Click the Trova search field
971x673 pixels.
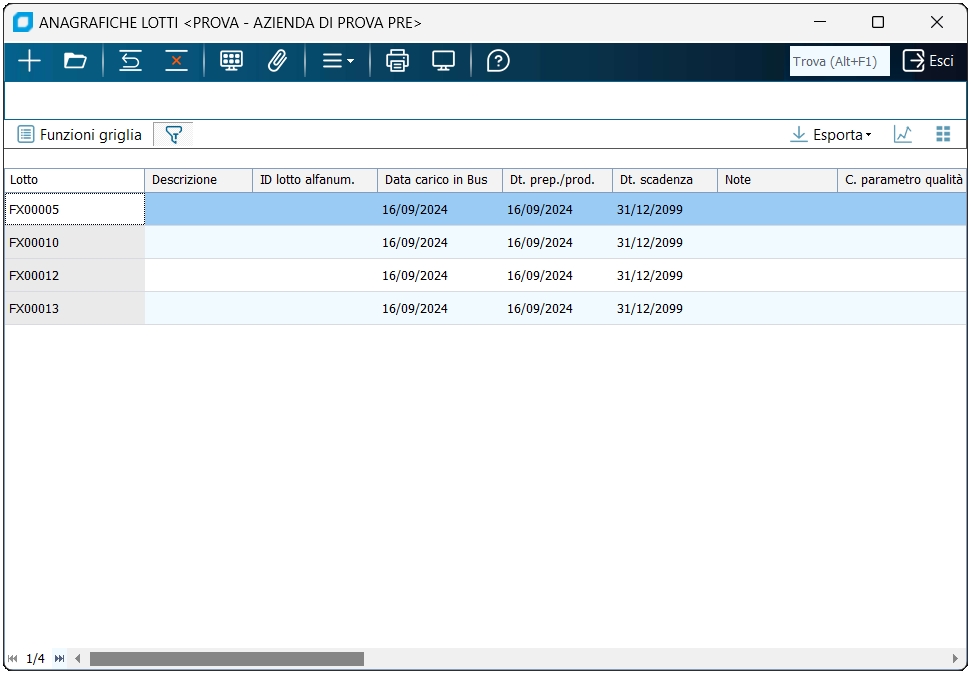[x=839, y=61]
